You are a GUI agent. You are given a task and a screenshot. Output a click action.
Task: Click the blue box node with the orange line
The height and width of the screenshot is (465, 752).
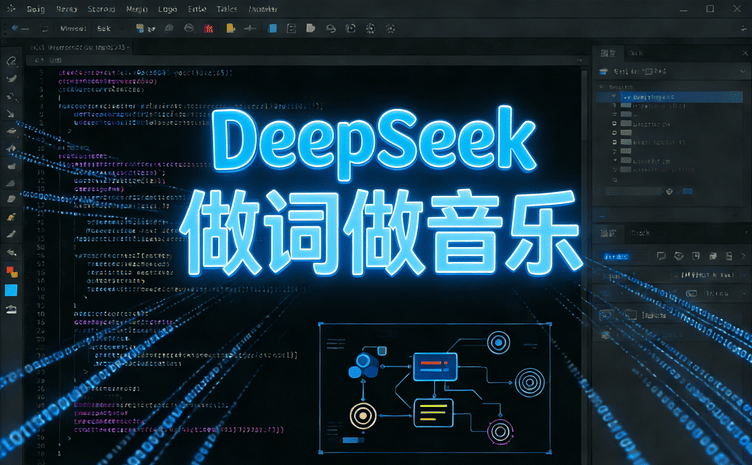coord(435,366)
